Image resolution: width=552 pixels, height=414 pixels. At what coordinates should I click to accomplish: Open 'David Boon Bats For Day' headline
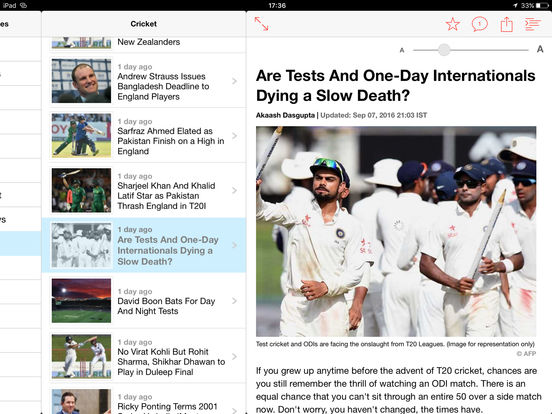point(166,306)
